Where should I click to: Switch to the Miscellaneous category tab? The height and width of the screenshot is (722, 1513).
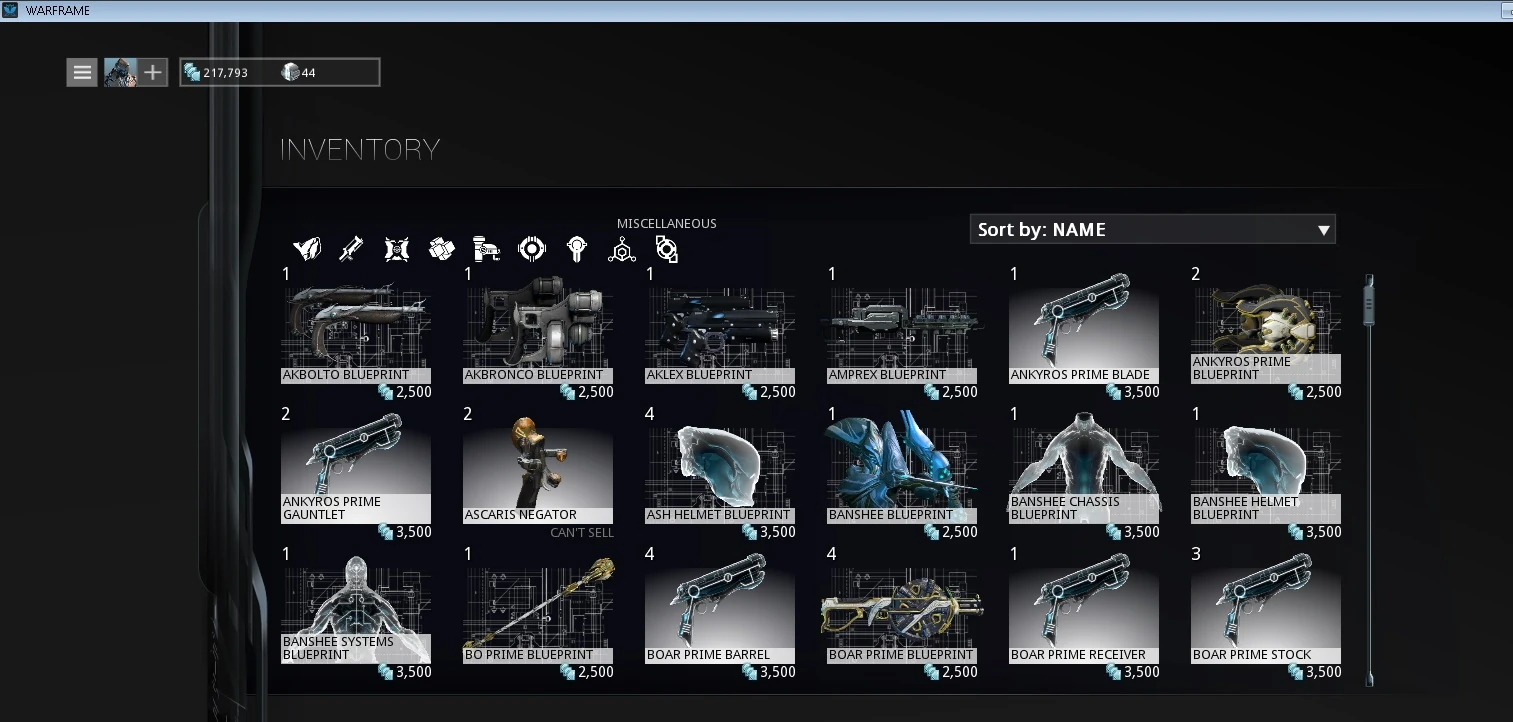[667, 249]
